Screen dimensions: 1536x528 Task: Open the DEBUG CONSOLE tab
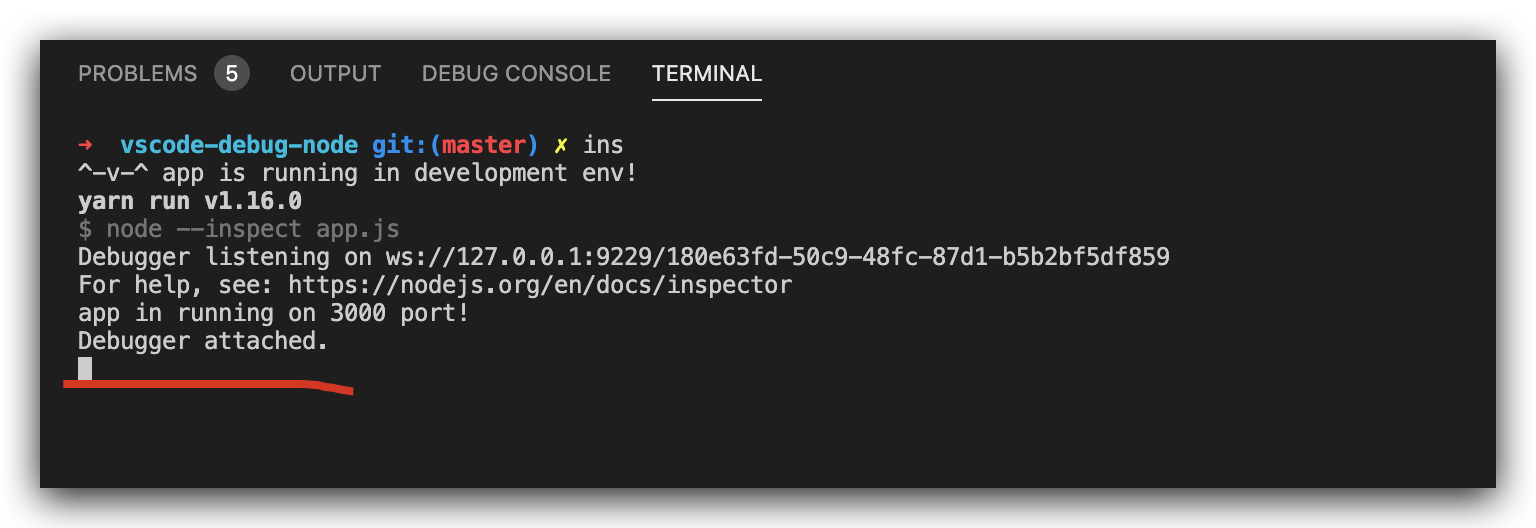click(516, 74)
